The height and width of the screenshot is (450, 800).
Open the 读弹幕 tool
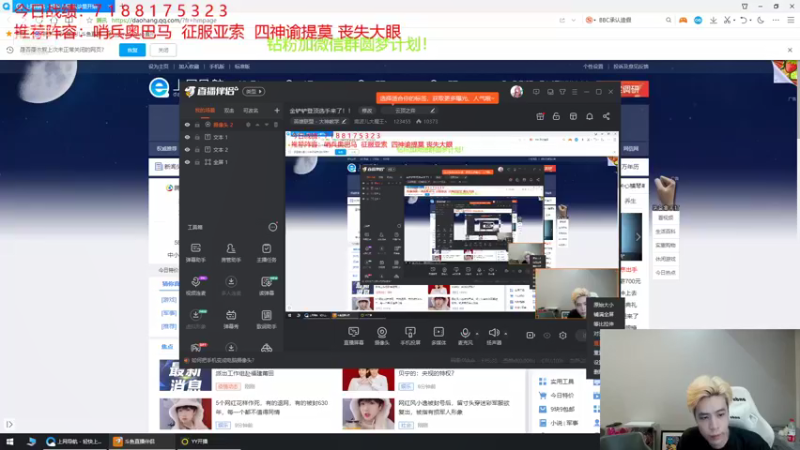coord(266,286)
